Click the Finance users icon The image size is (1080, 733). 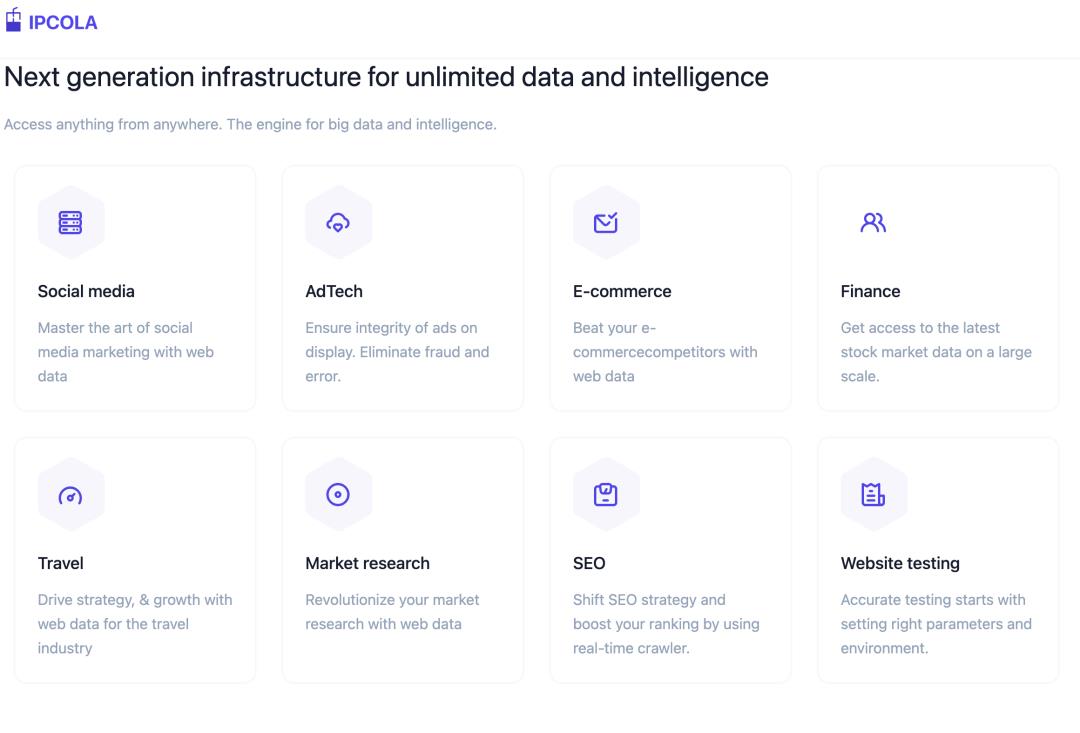point(873,223)
